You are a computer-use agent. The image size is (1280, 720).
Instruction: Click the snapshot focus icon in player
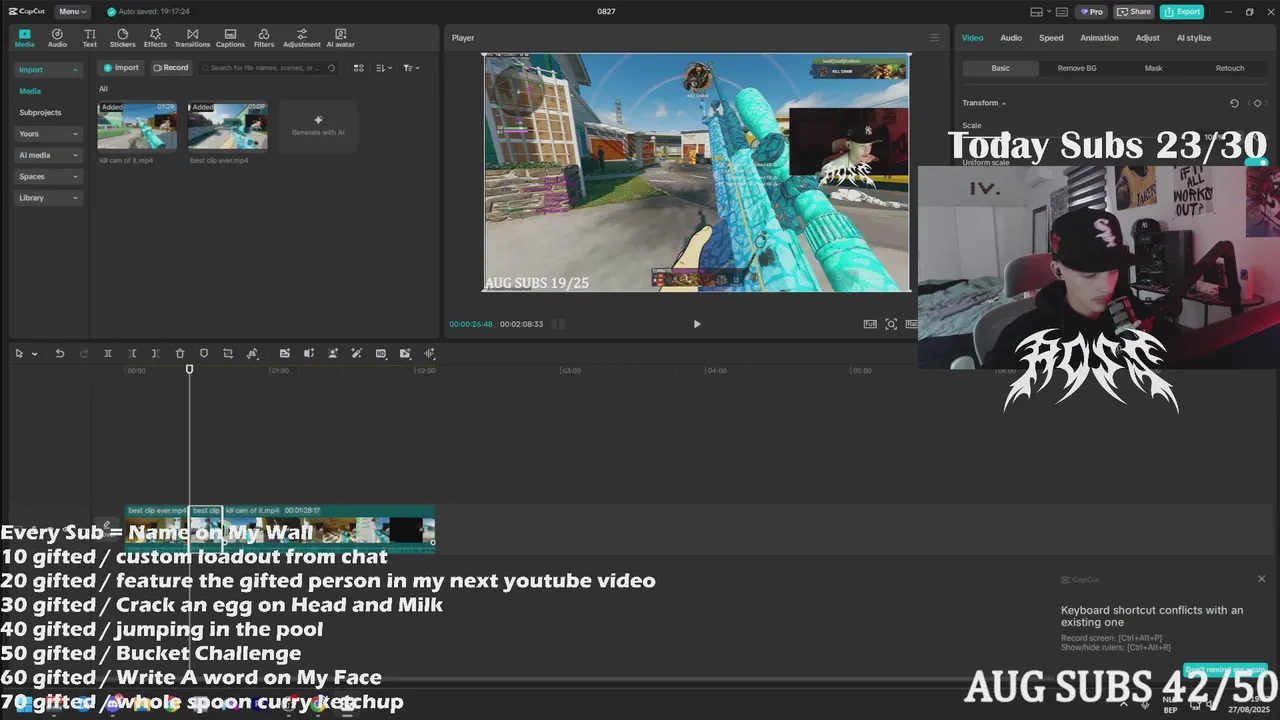891,324
